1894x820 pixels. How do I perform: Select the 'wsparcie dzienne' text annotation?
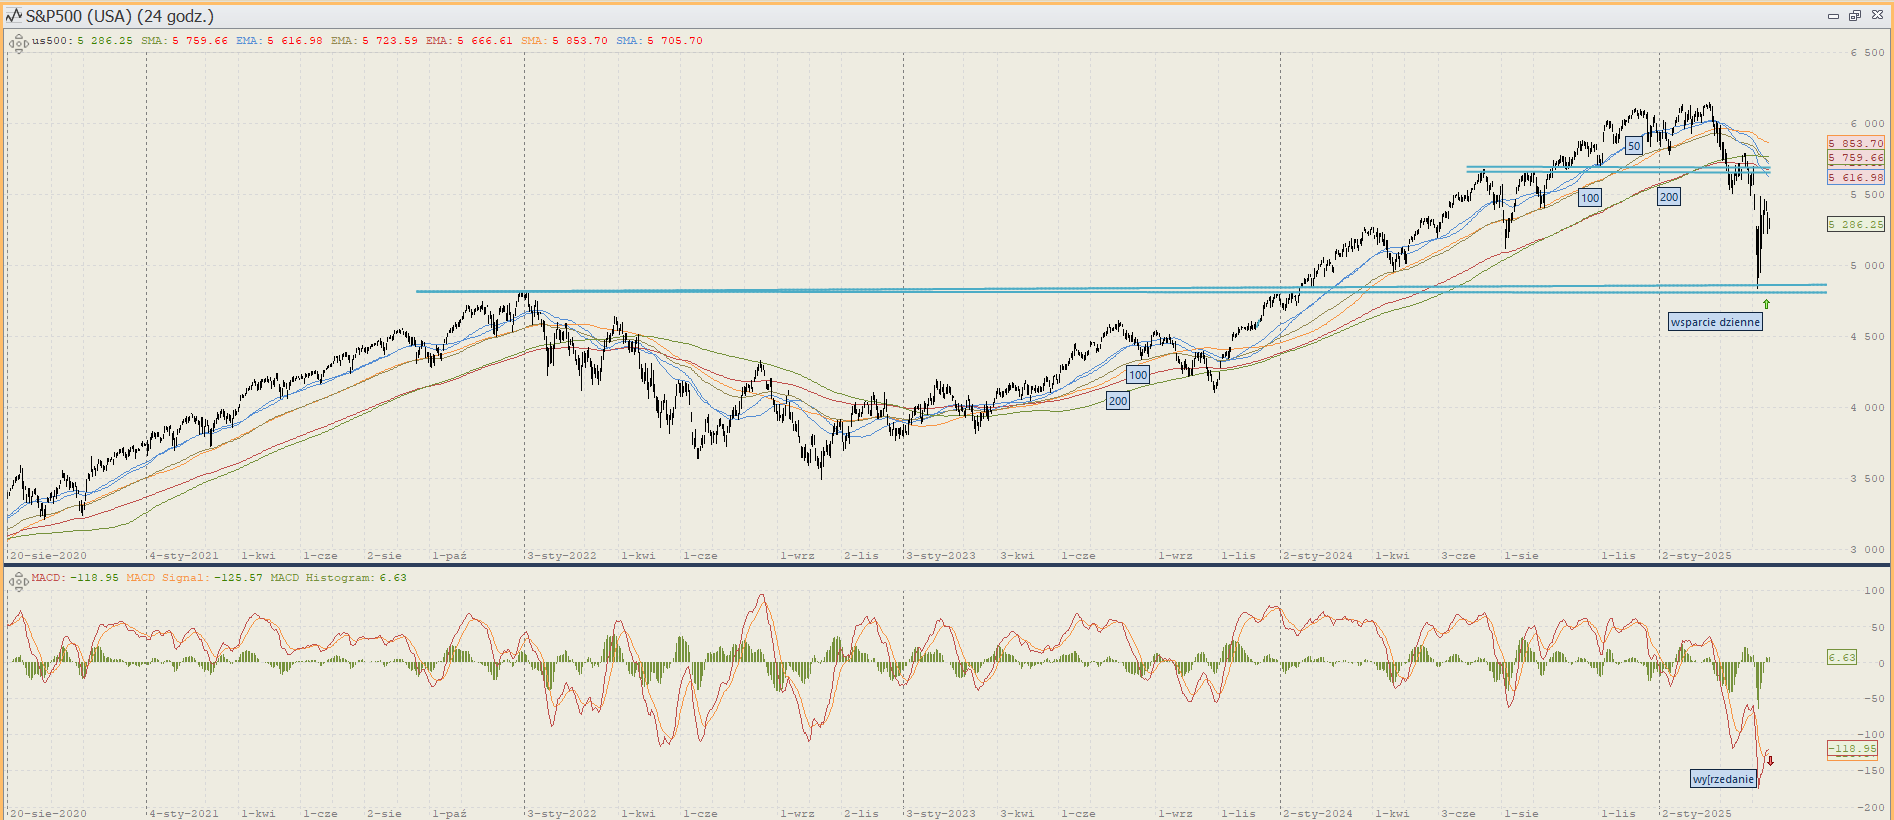1714,322
